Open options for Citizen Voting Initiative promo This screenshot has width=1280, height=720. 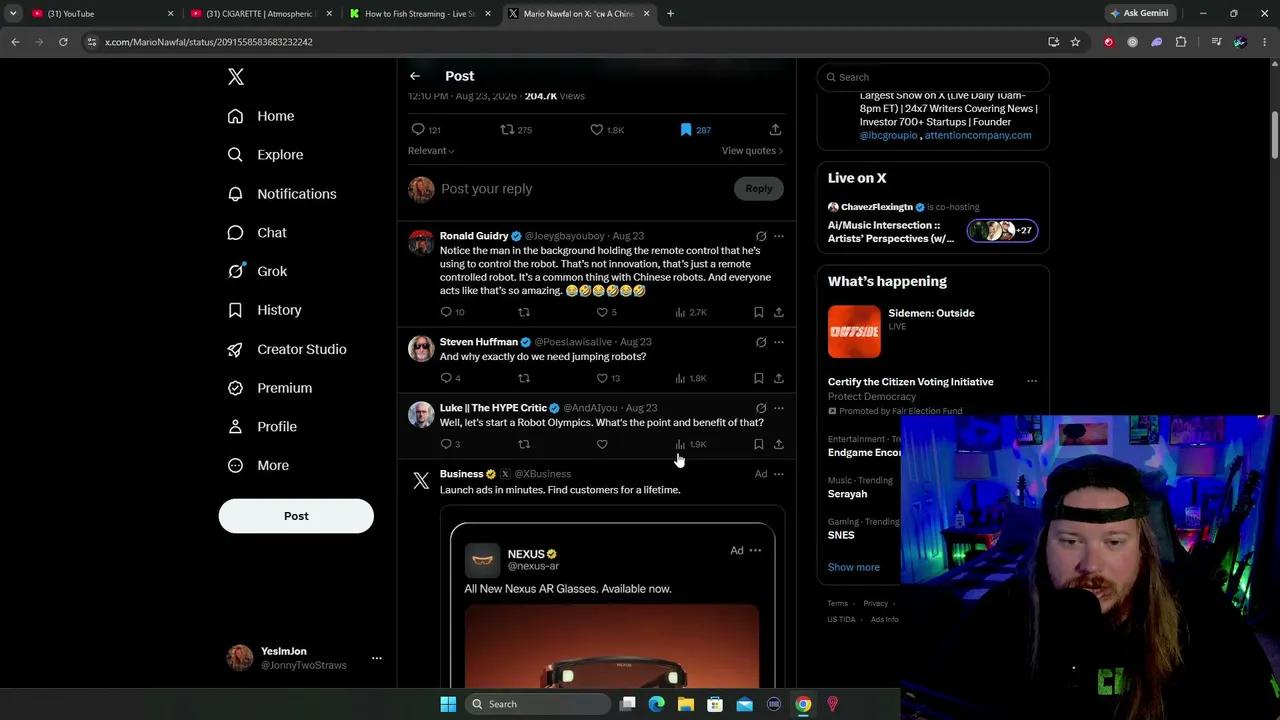point(1032,382)
